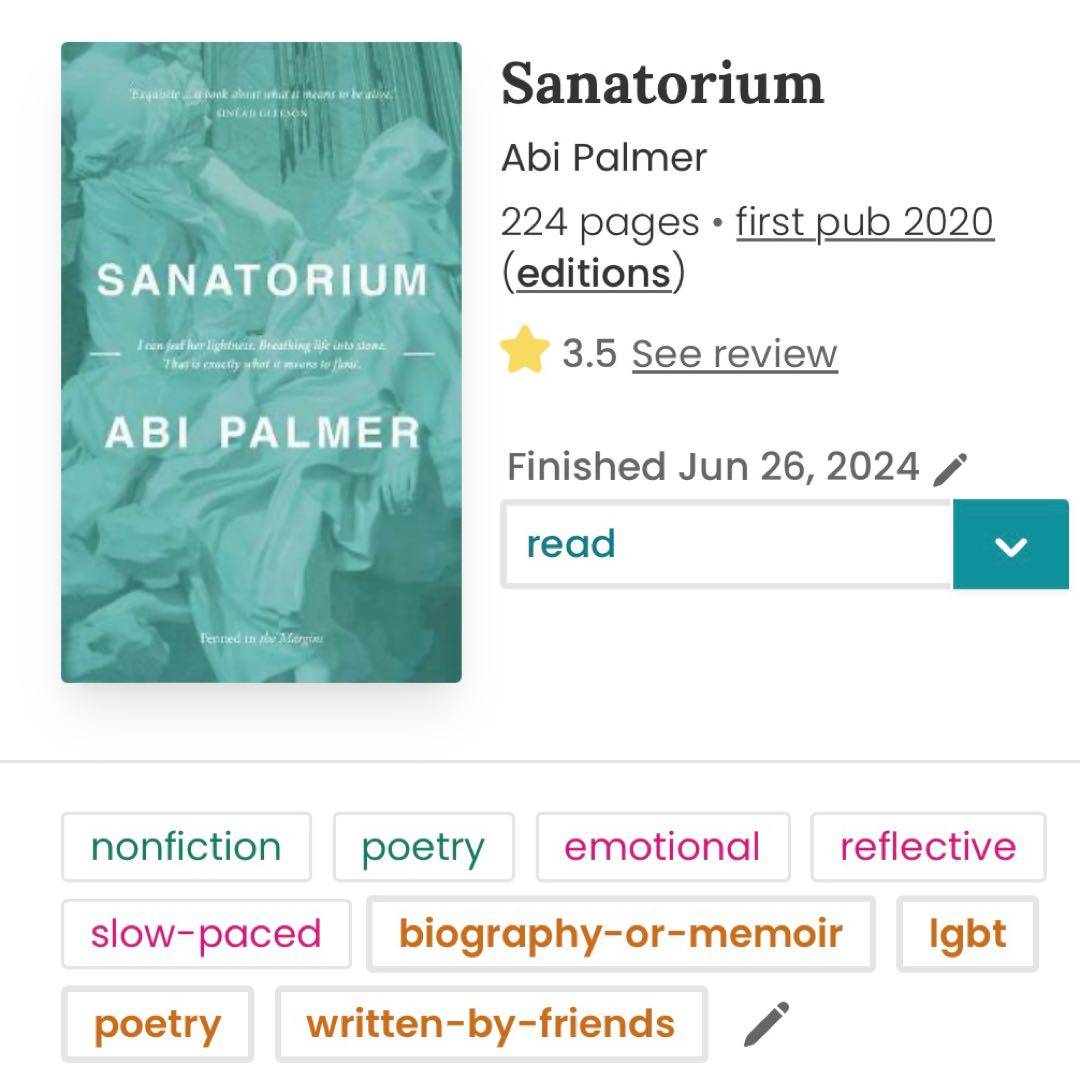Screen dimensions: 1080x1080
Task: Select the green poetry genre tag
Action: pyautogui.click(x=424, y=847)
